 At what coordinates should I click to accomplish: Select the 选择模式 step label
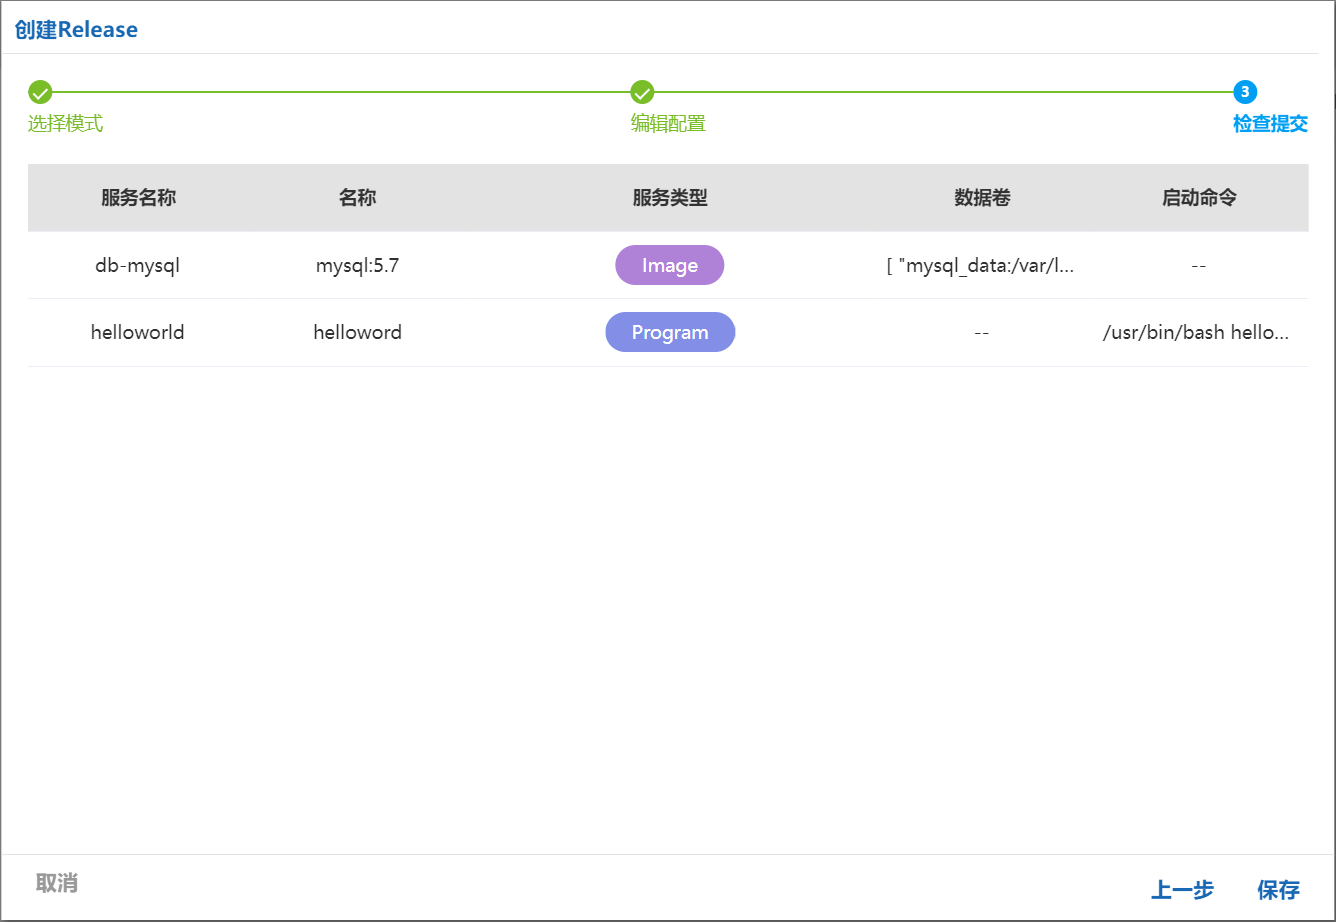[x=65, y=124]
